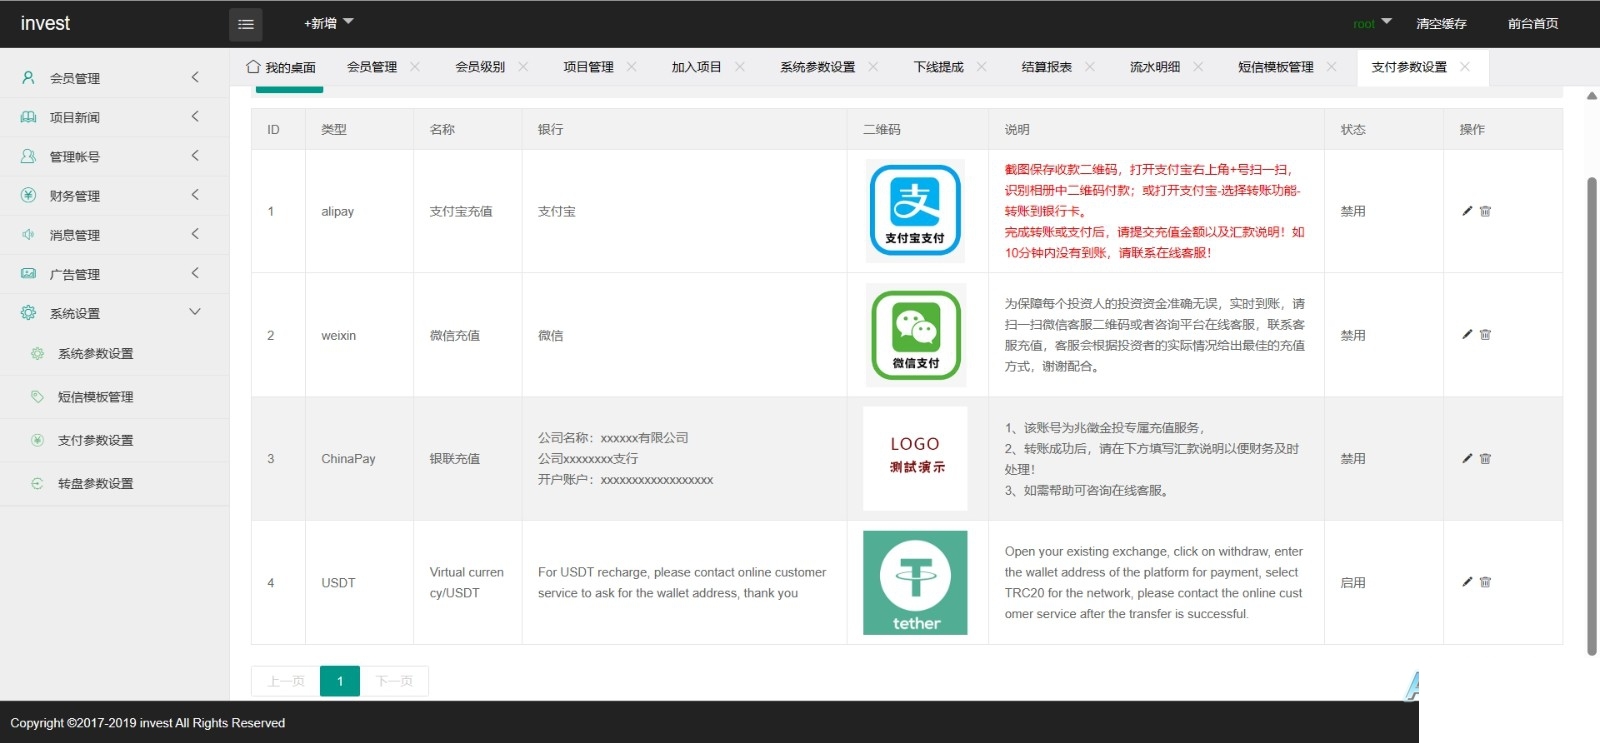1600x743 pixels.
Task: Close the 支付参数设置 tab
Action: [1465, 67]
